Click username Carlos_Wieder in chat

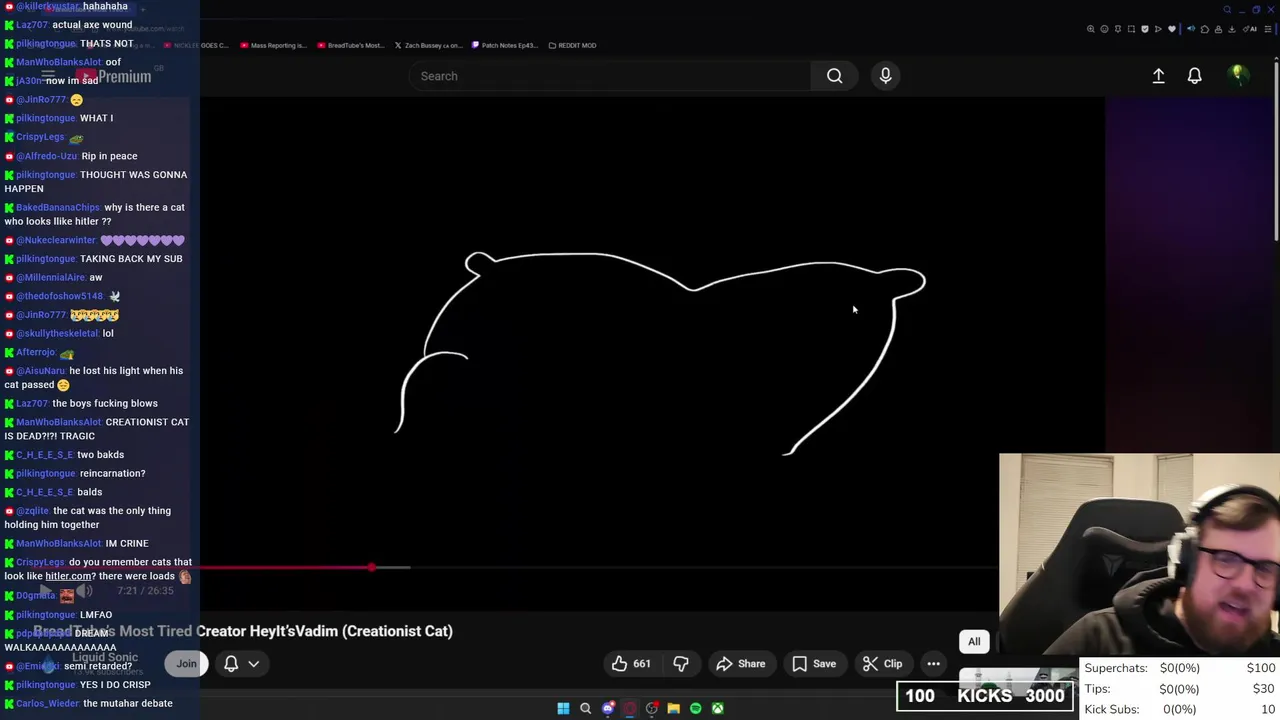pos(48,704)
